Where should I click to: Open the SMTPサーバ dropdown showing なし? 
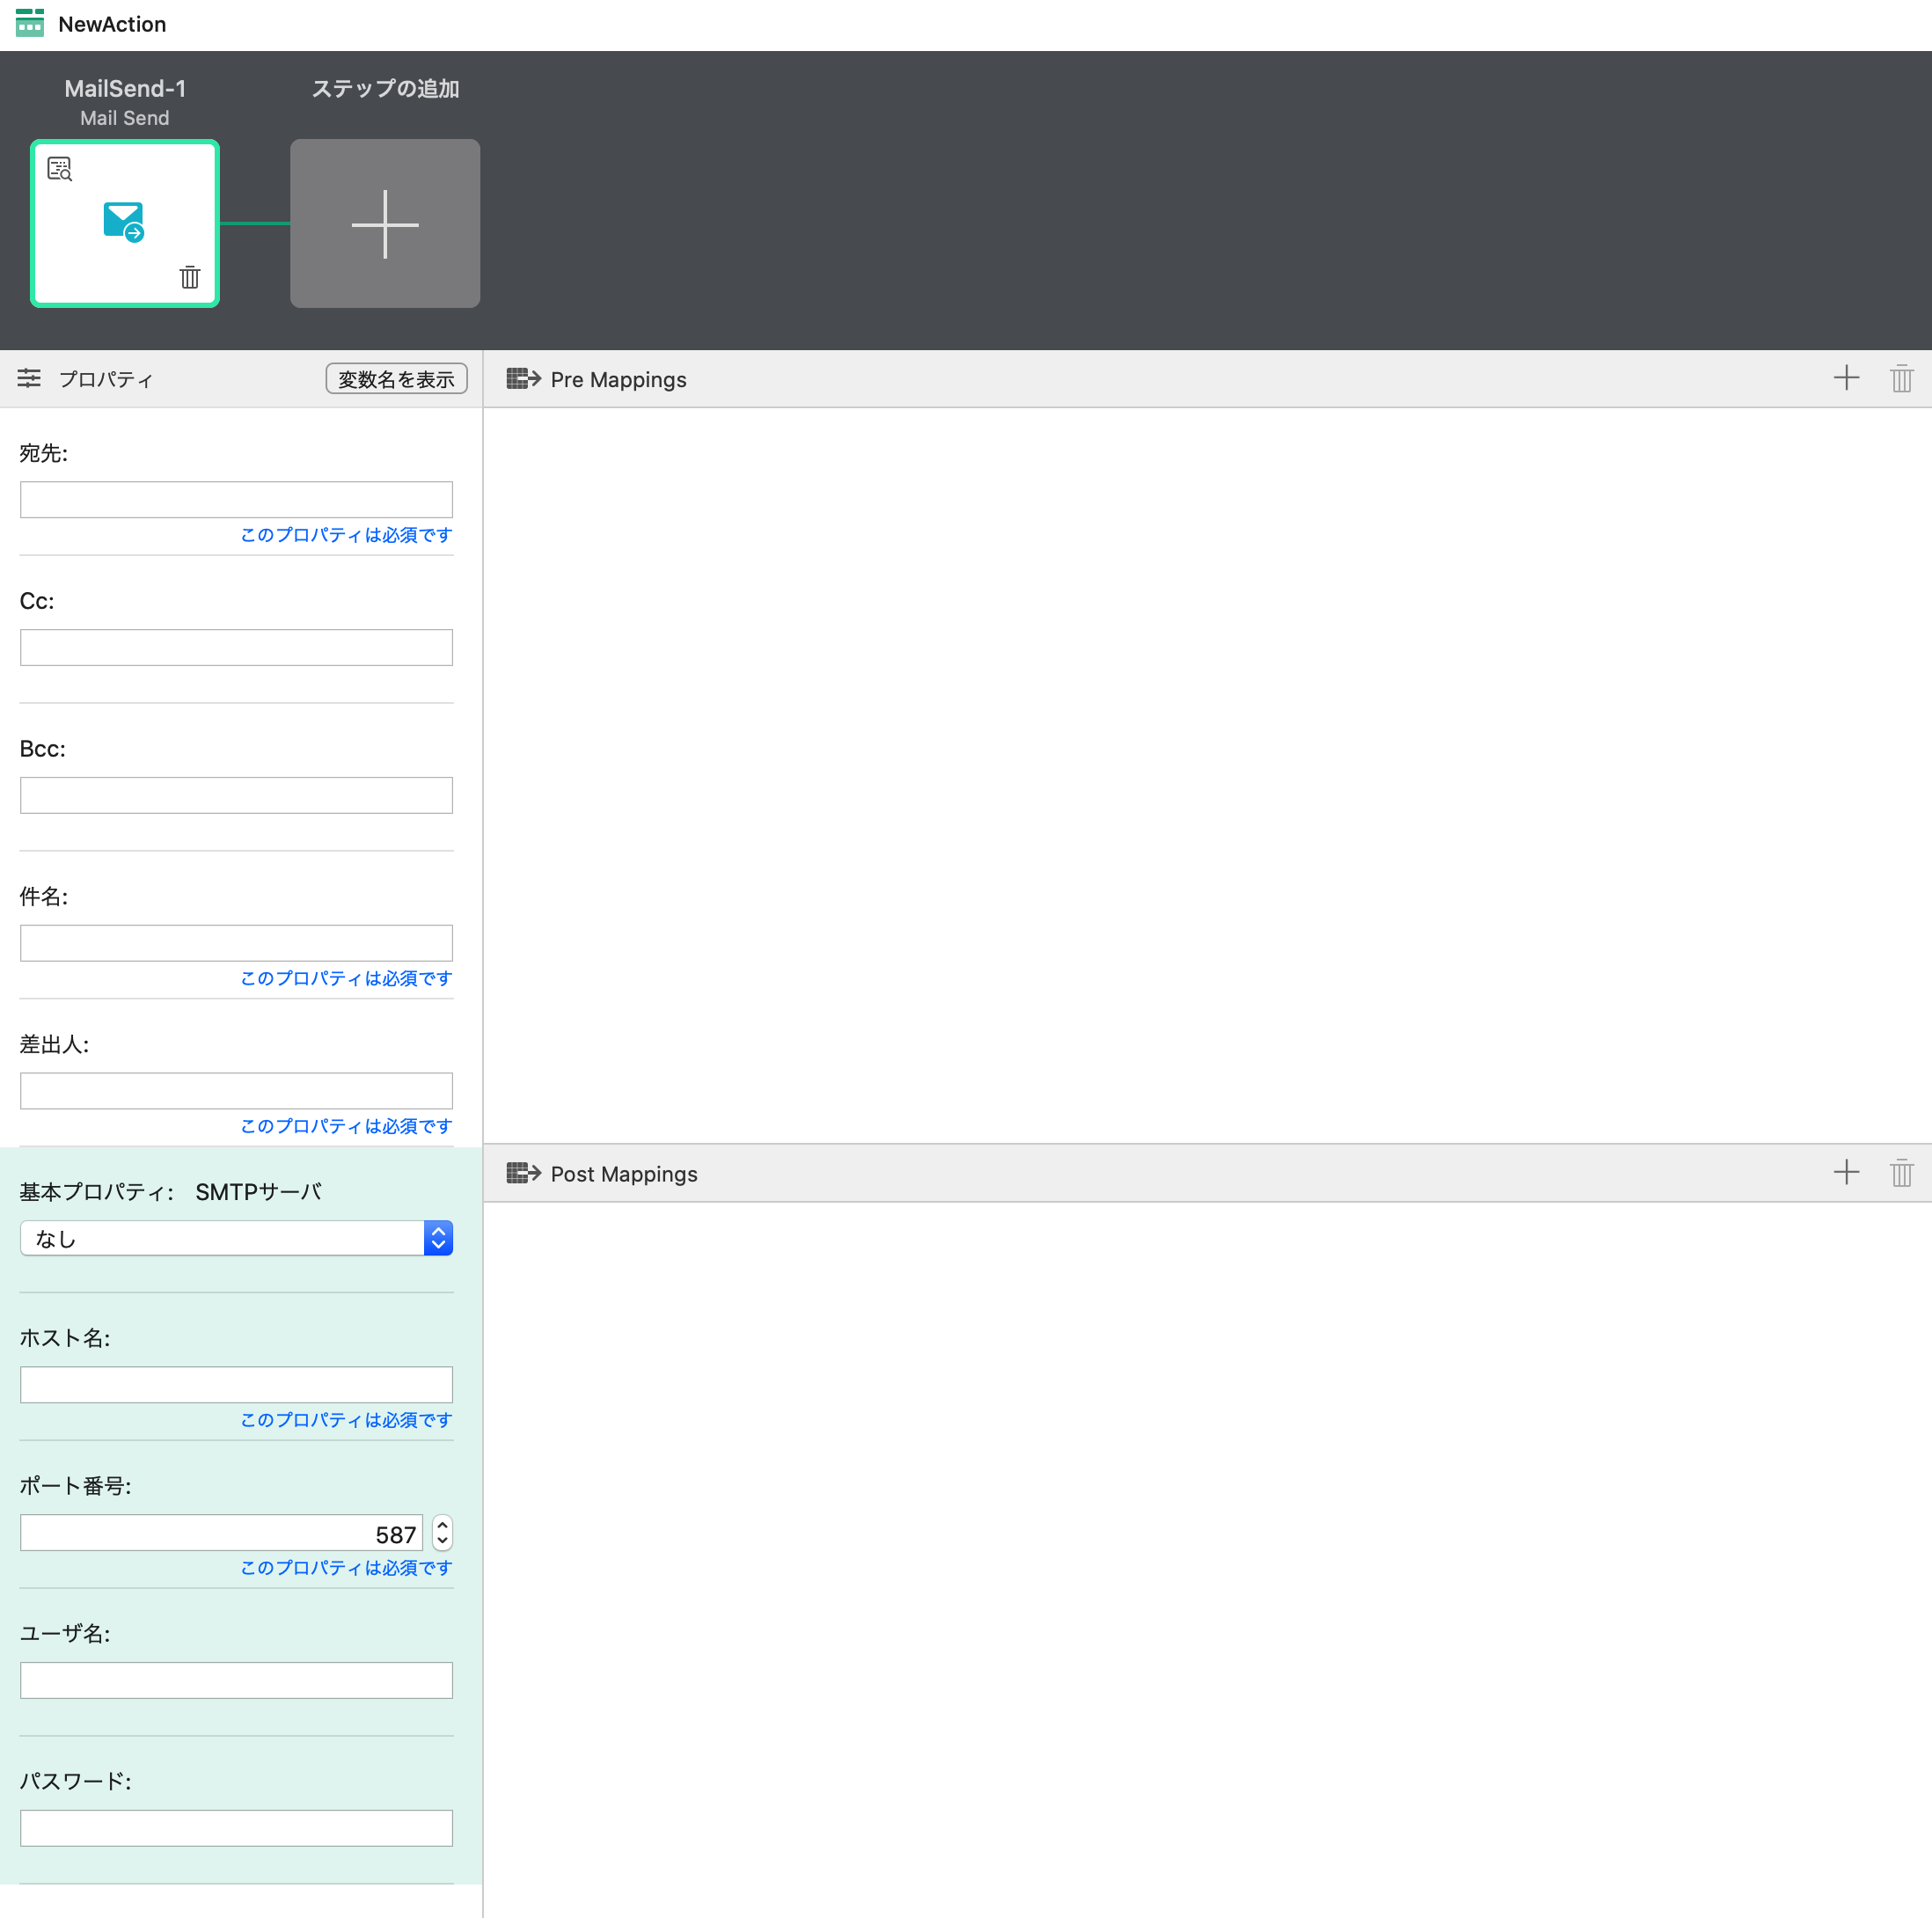point(236,1238)
